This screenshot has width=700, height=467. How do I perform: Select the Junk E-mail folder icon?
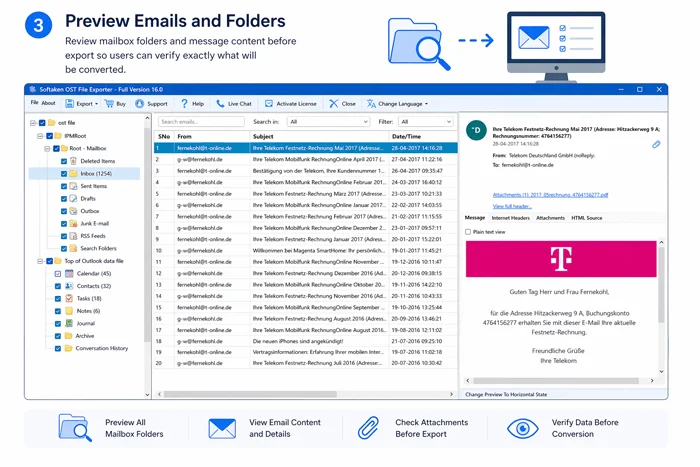73,224
